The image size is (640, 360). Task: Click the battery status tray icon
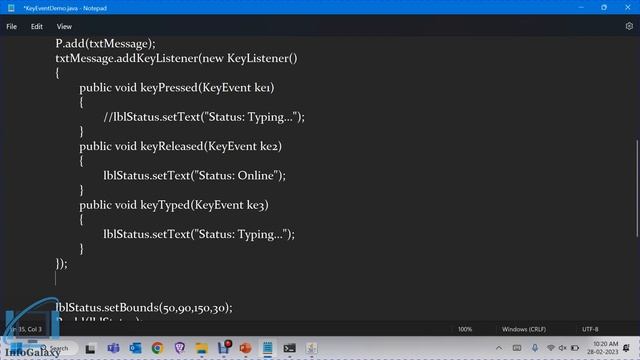575,348
